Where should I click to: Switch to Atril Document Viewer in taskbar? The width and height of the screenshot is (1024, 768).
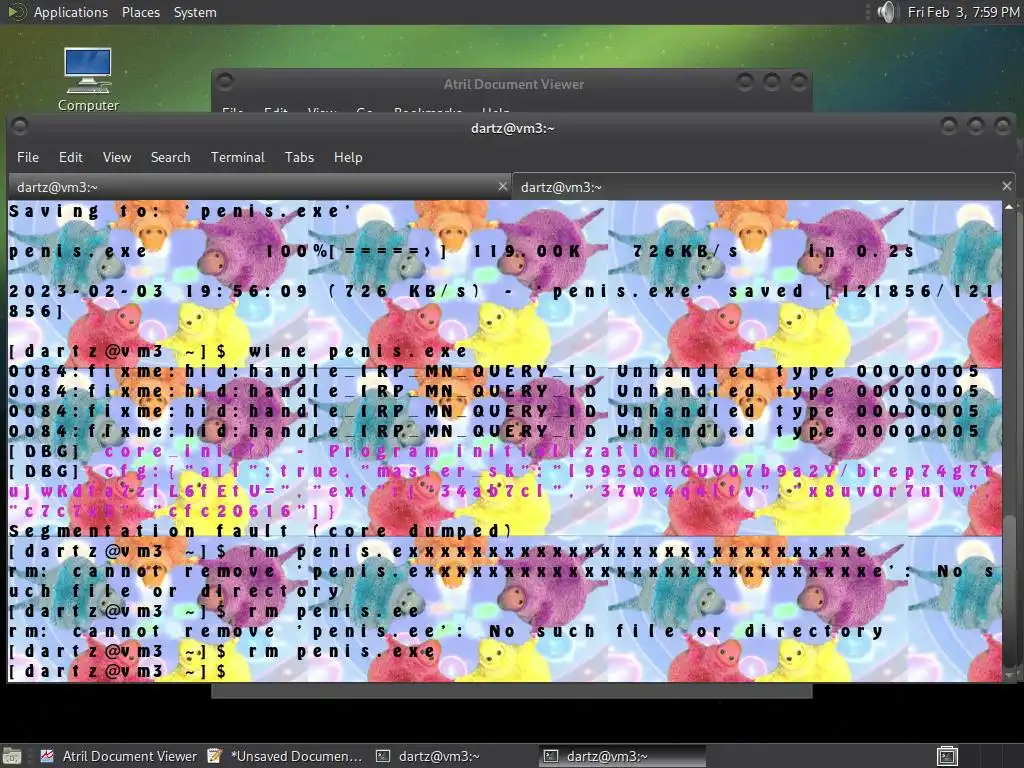point(119,756)
